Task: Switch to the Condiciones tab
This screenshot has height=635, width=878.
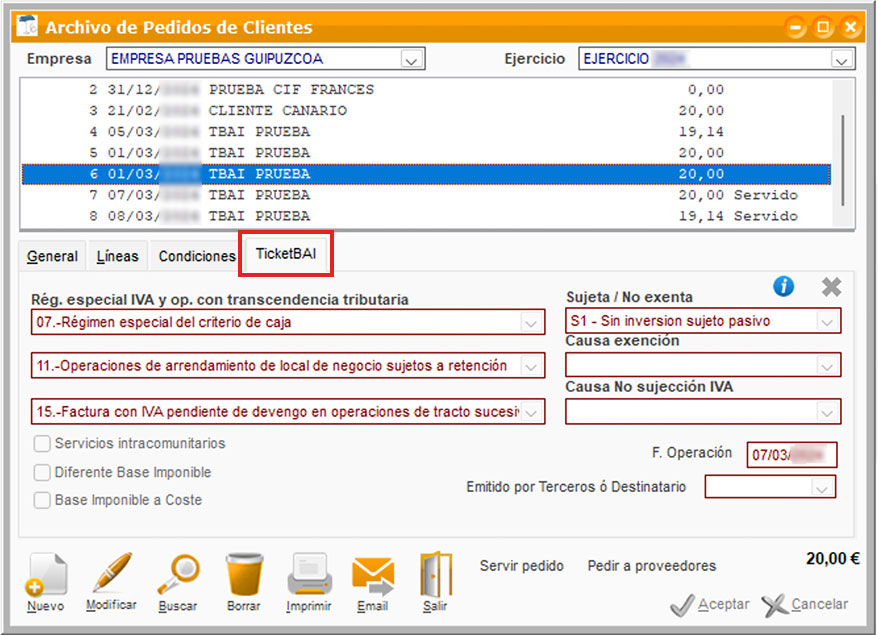Action: (x=197, y=256)
